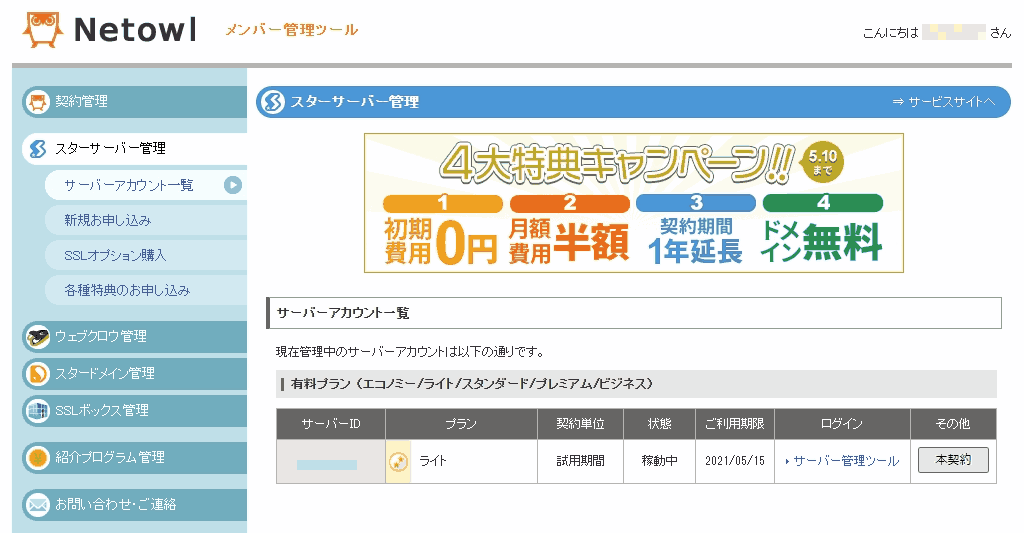Open 新規お申し込み submenu item

pyautogui.click(x=146, y=221)
